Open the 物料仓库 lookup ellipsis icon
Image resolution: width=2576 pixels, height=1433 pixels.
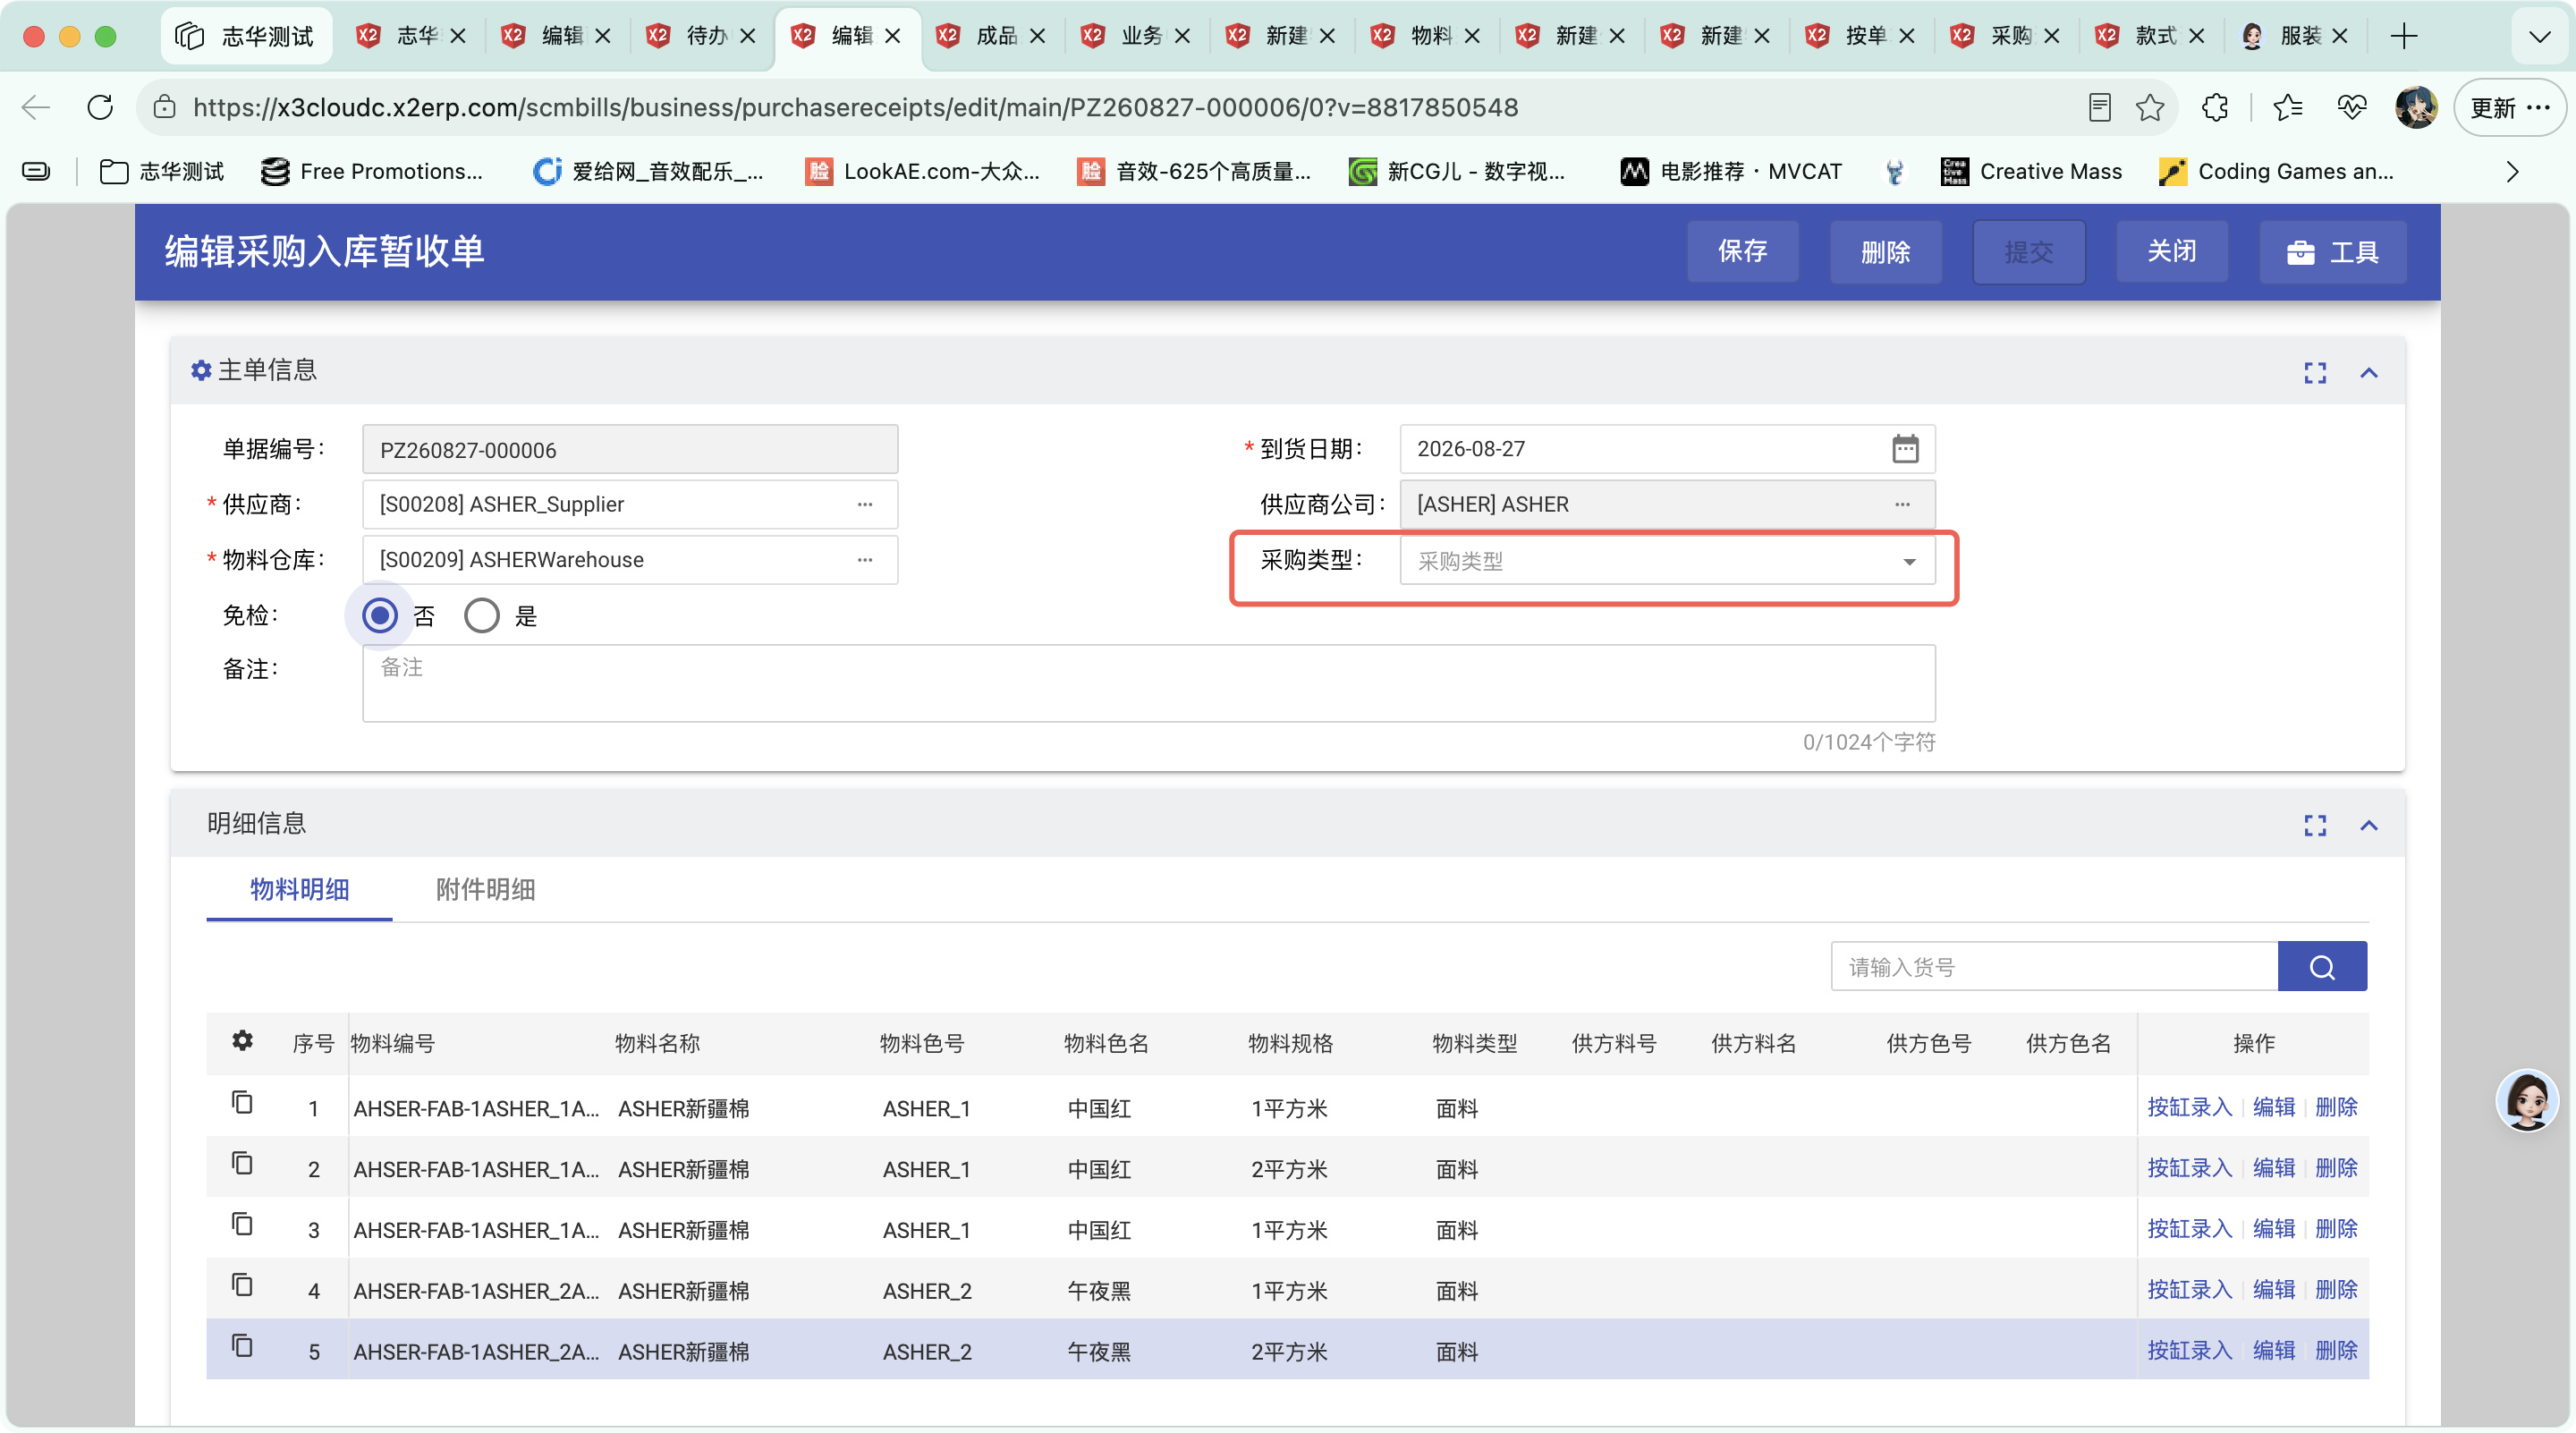click(865, 560)
